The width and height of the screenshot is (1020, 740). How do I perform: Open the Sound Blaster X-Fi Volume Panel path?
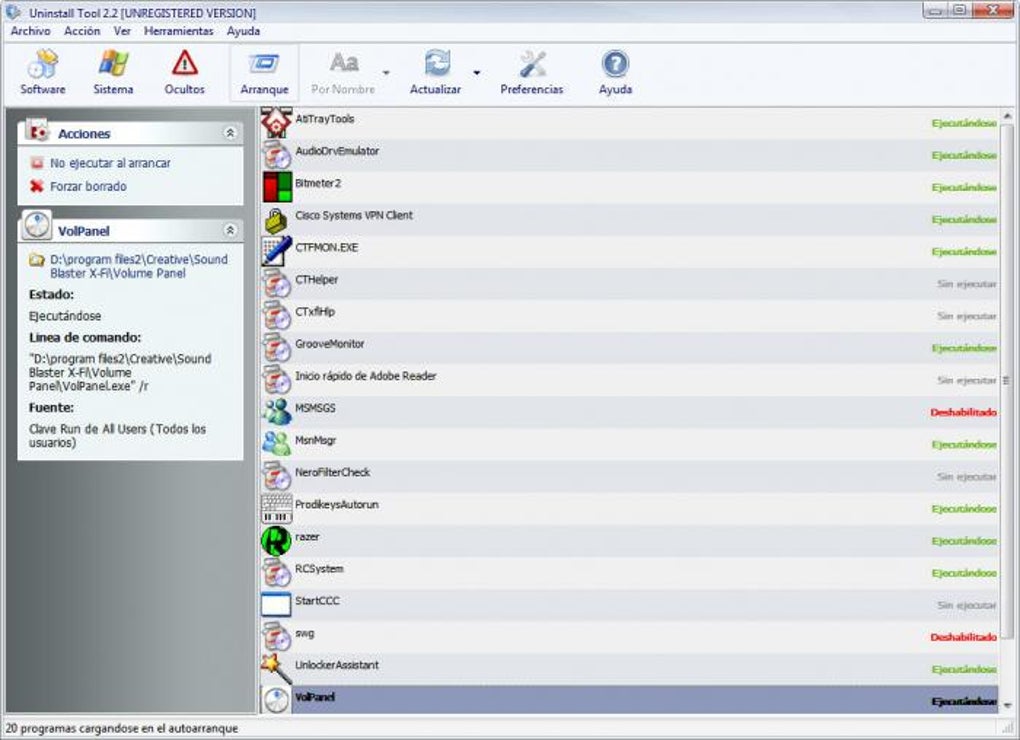(139, 267)
